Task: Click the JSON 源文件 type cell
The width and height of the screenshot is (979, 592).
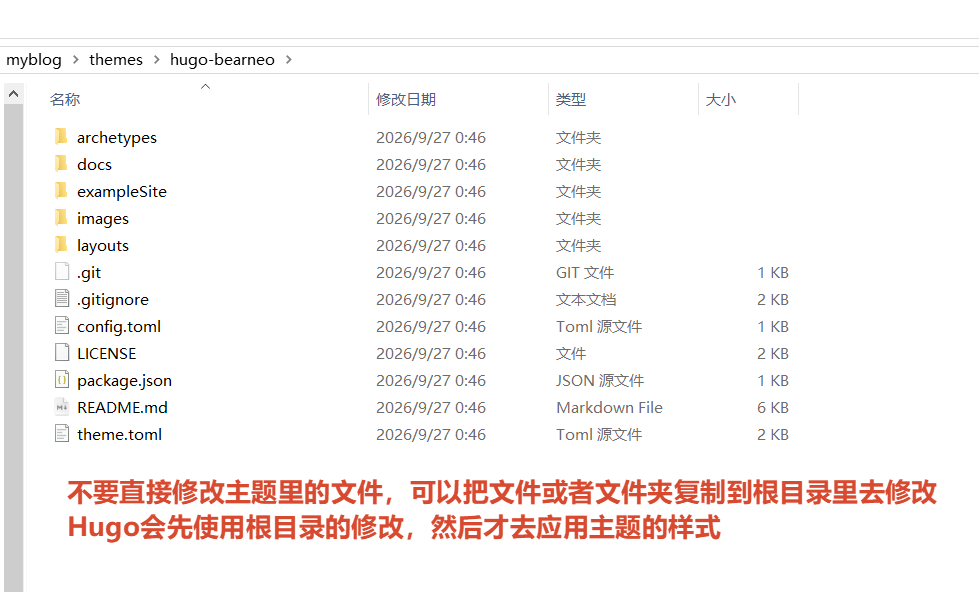Action: (600, 381)
